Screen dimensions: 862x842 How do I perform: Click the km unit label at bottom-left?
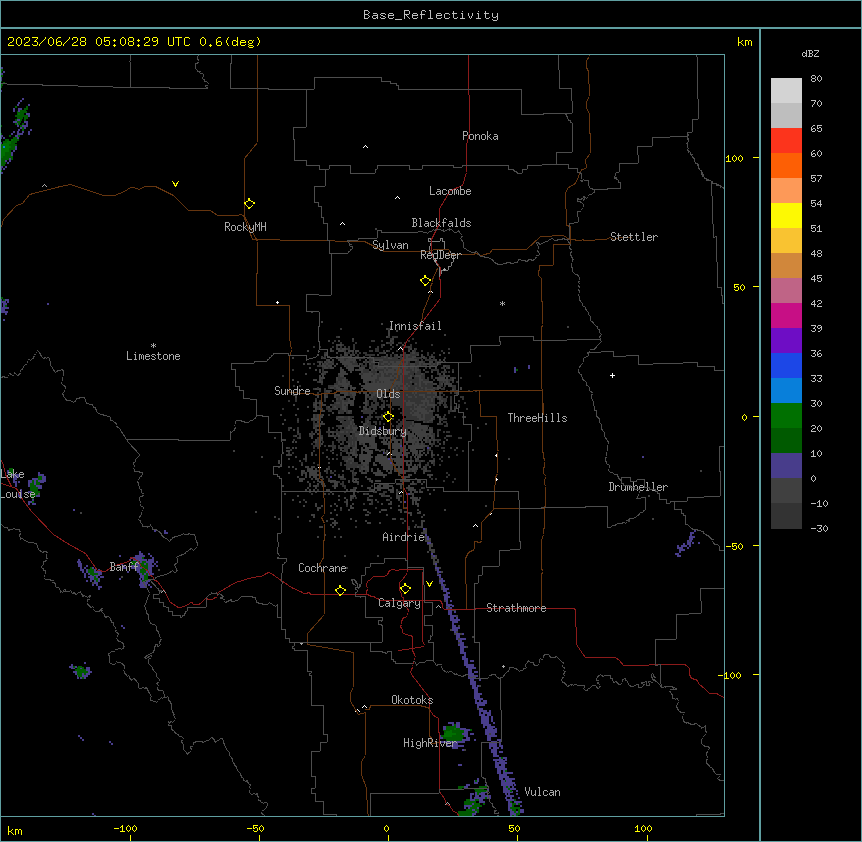[15, 830]
